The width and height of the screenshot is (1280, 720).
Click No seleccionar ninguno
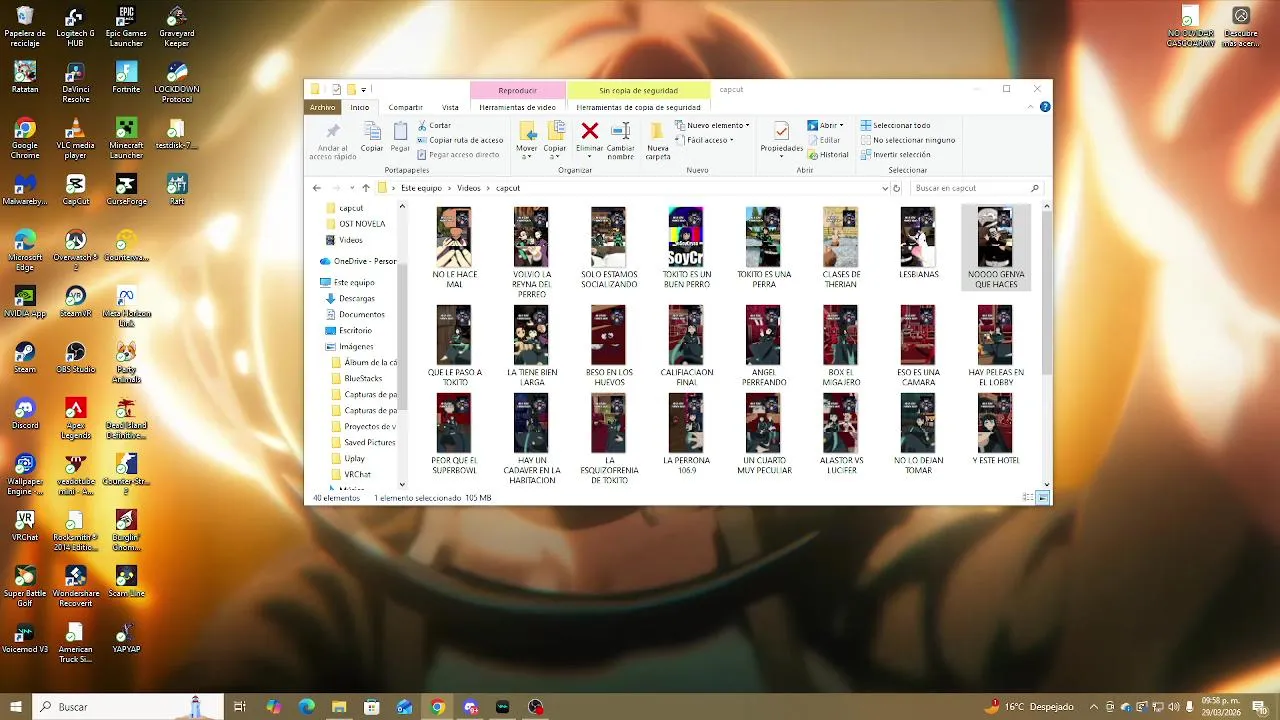[x=907, y=140]
